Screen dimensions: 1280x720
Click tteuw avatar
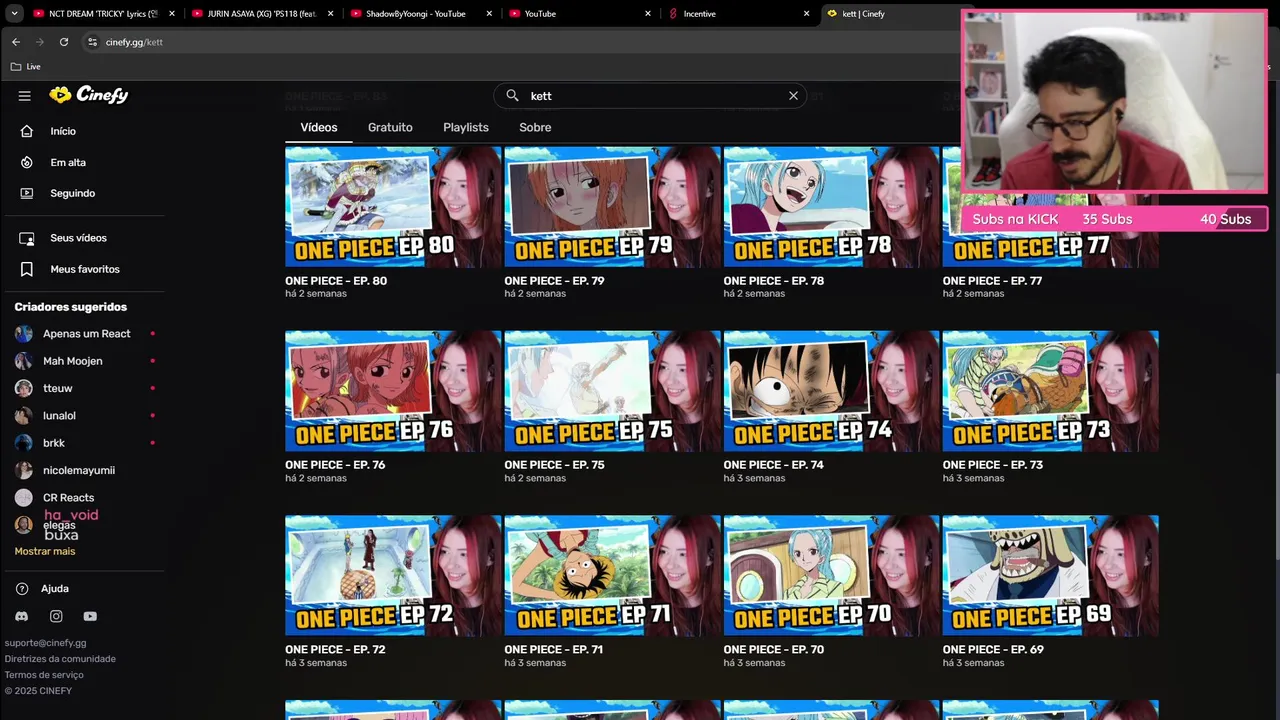tap(24, 388)
